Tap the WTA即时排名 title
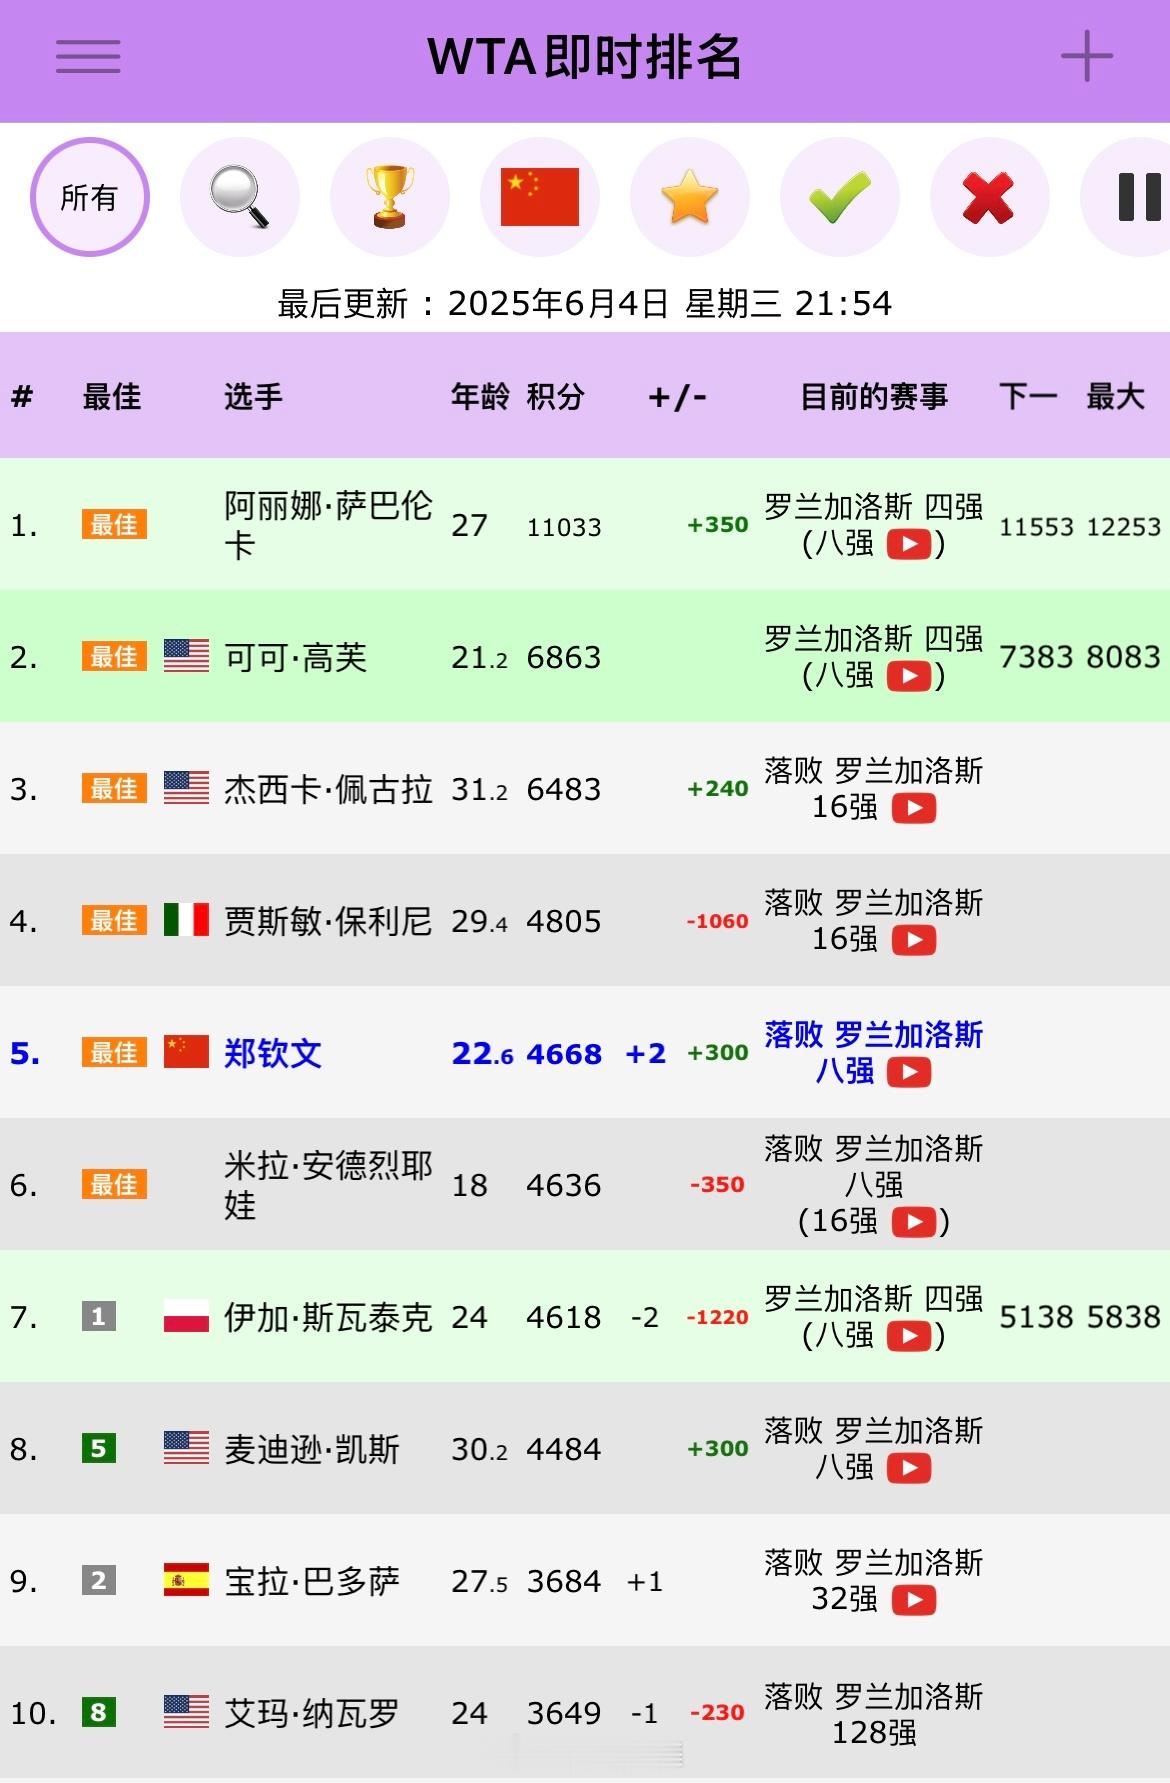The width and height of the screenshot is (1170, 1783). (x=585, y=56)
